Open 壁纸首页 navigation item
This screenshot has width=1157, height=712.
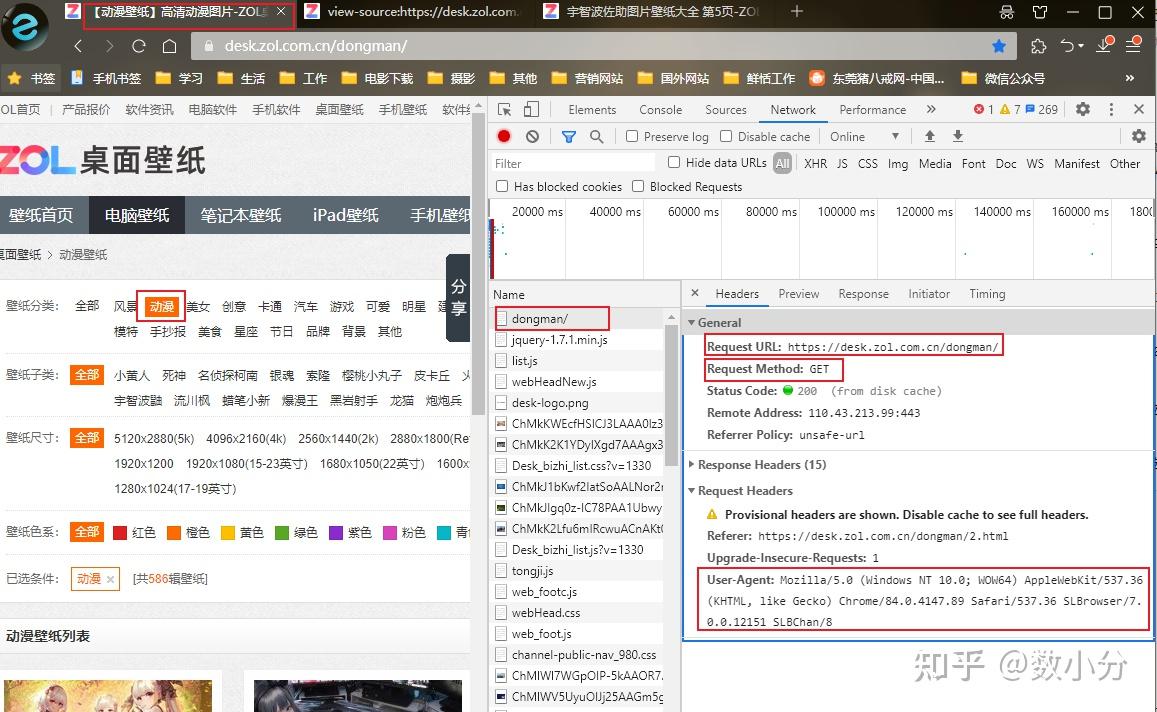coord(41,215)
